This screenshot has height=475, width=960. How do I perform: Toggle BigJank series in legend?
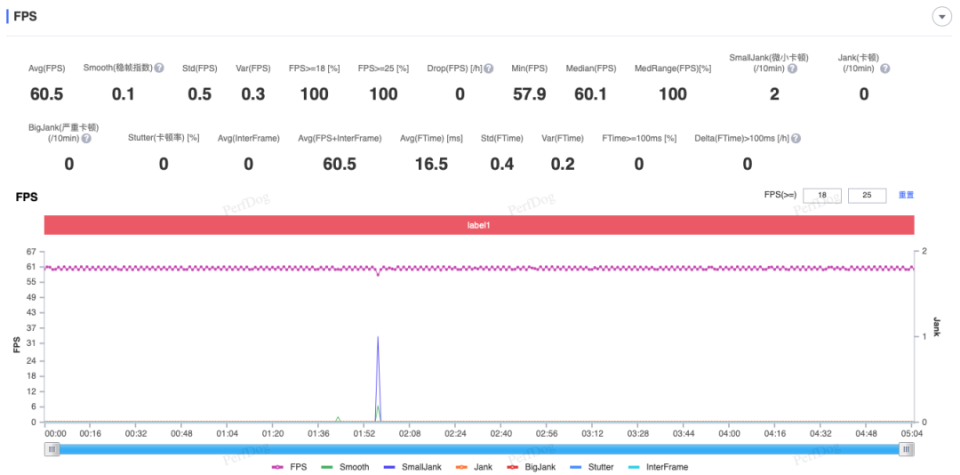[530, 467]
